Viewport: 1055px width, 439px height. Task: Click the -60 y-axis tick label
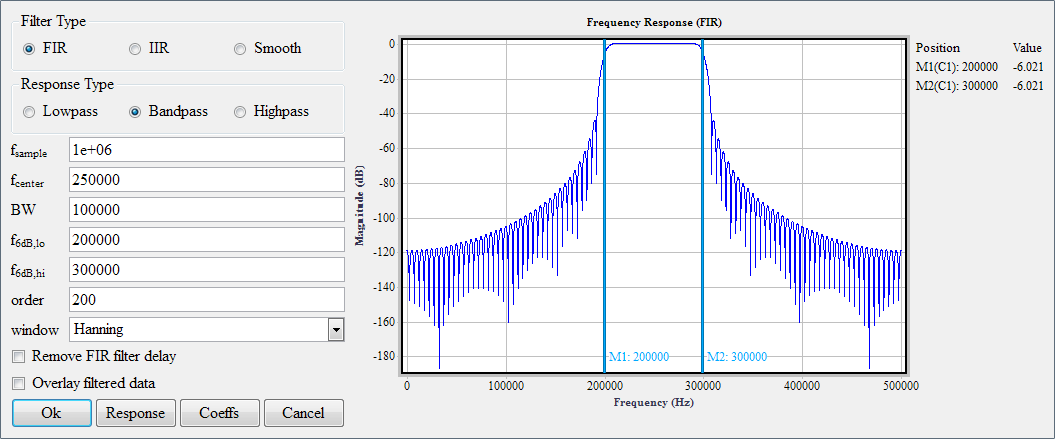(x=386, y=149)
